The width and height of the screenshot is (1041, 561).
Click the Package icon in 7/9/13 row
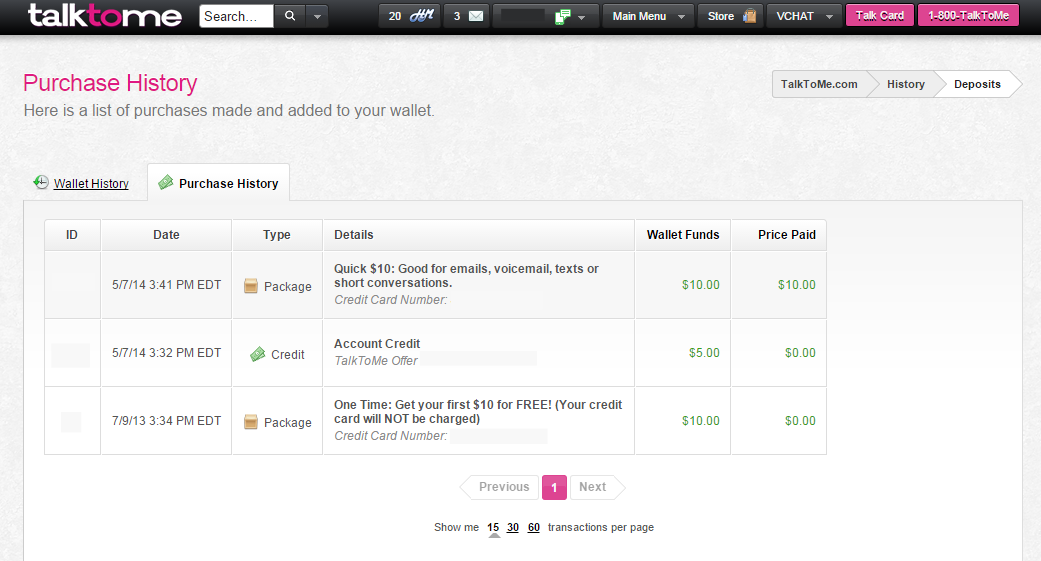tap(250, 422)
